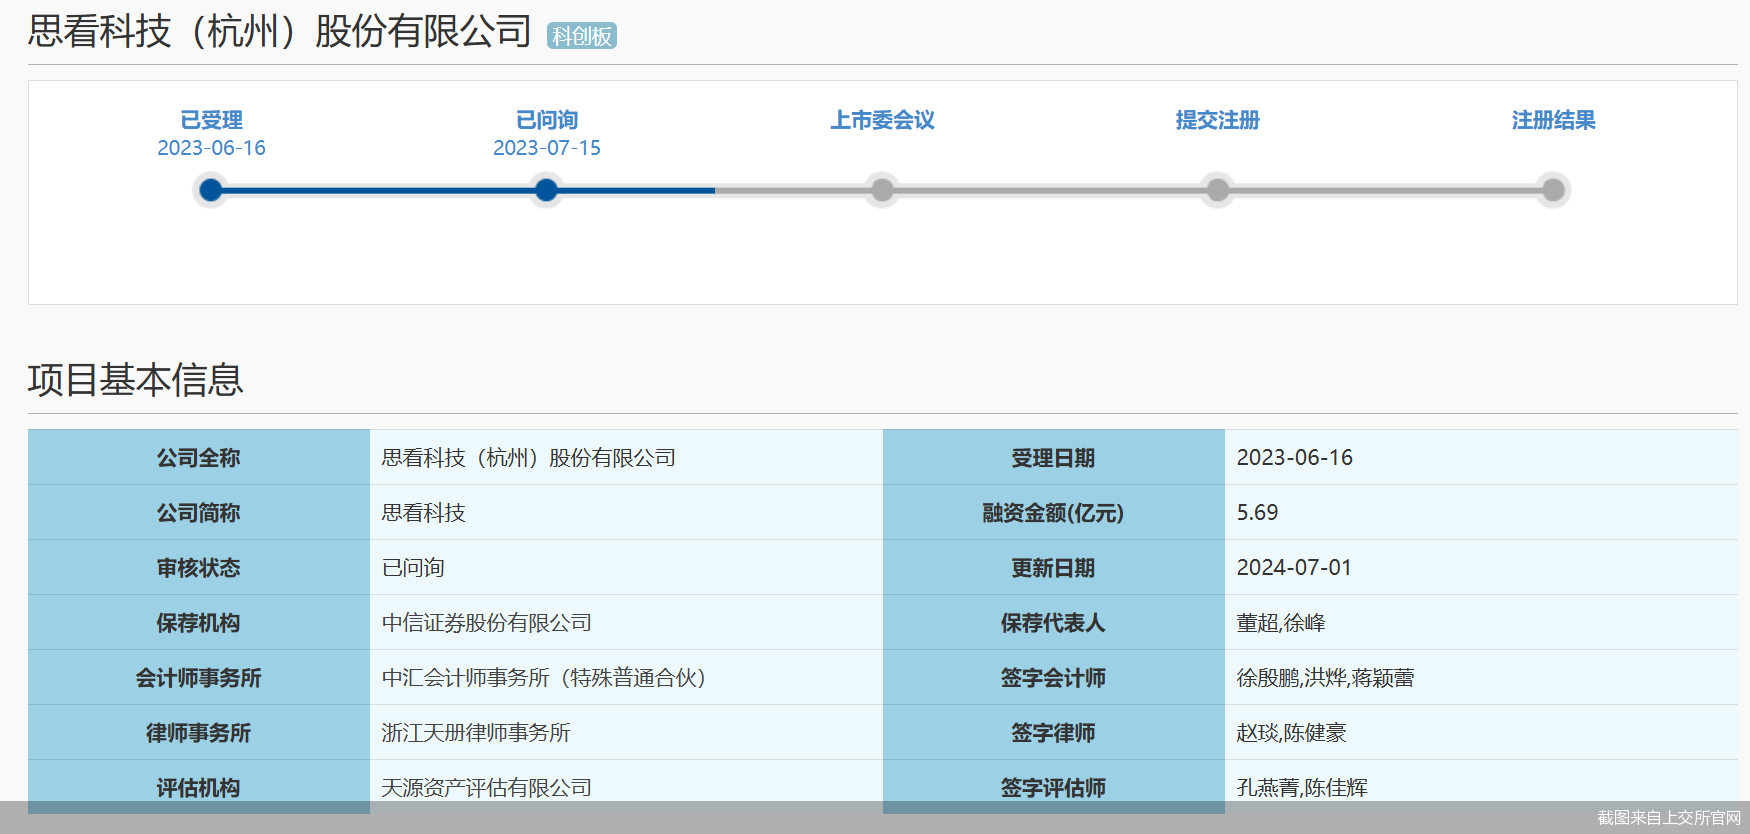Click the 公司简称 header cell
The width and height of the screenshot is (1750, 834).
[199, 512]
